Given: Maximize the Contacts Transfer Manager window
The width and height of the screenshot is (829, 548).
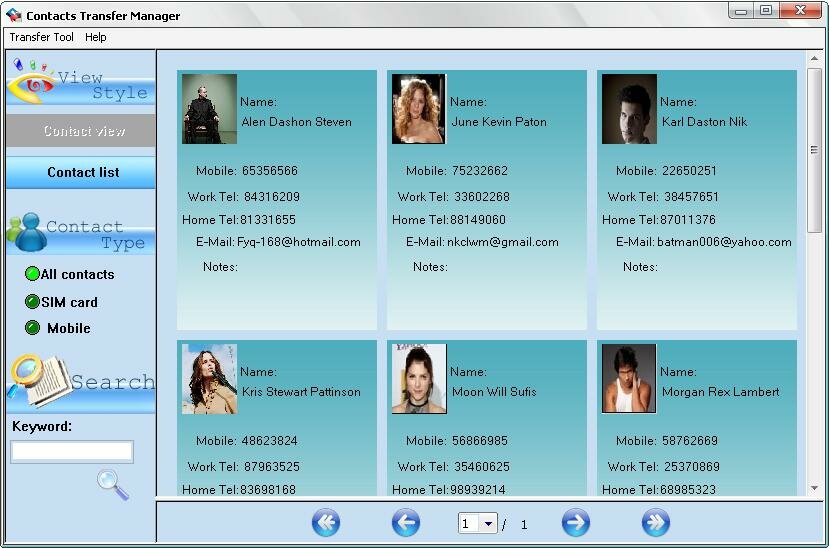Looking at the screenshot, I should click(x=766, y=11).
